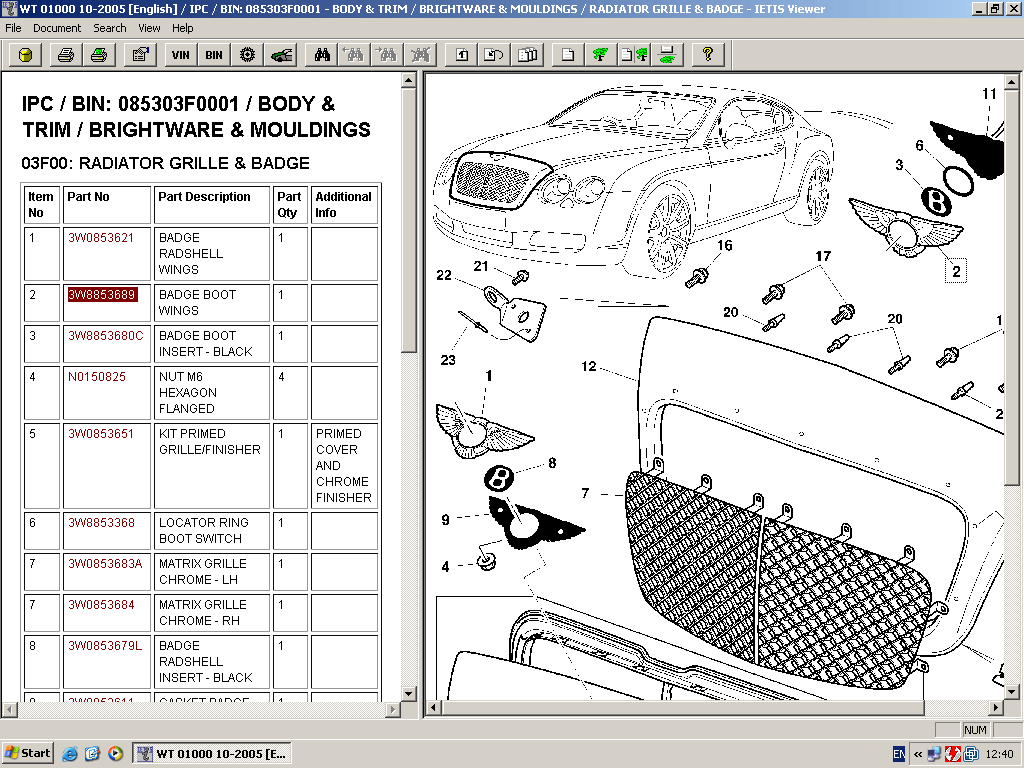Click the diagram vertical scrollbar thumb
Viewport: 1024px width, 768px height.
1012,287
